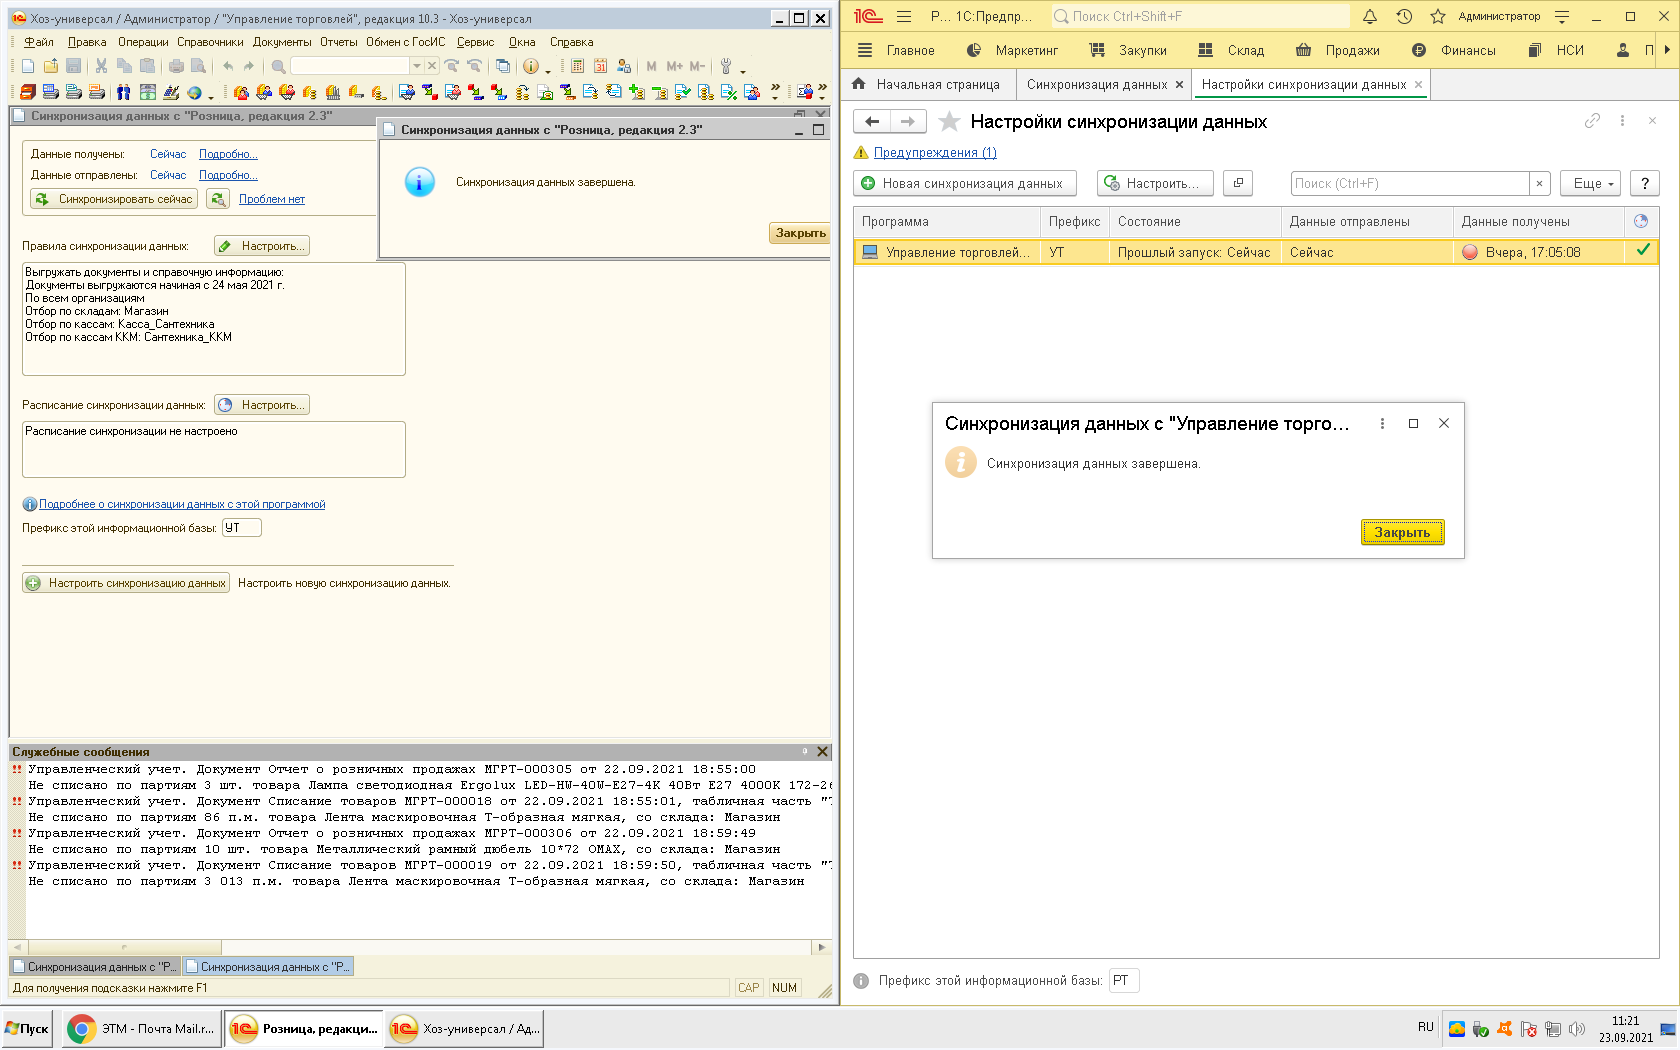Click the new document icon
This screenshot has height=1050, width=1680.
click(27, 66)
